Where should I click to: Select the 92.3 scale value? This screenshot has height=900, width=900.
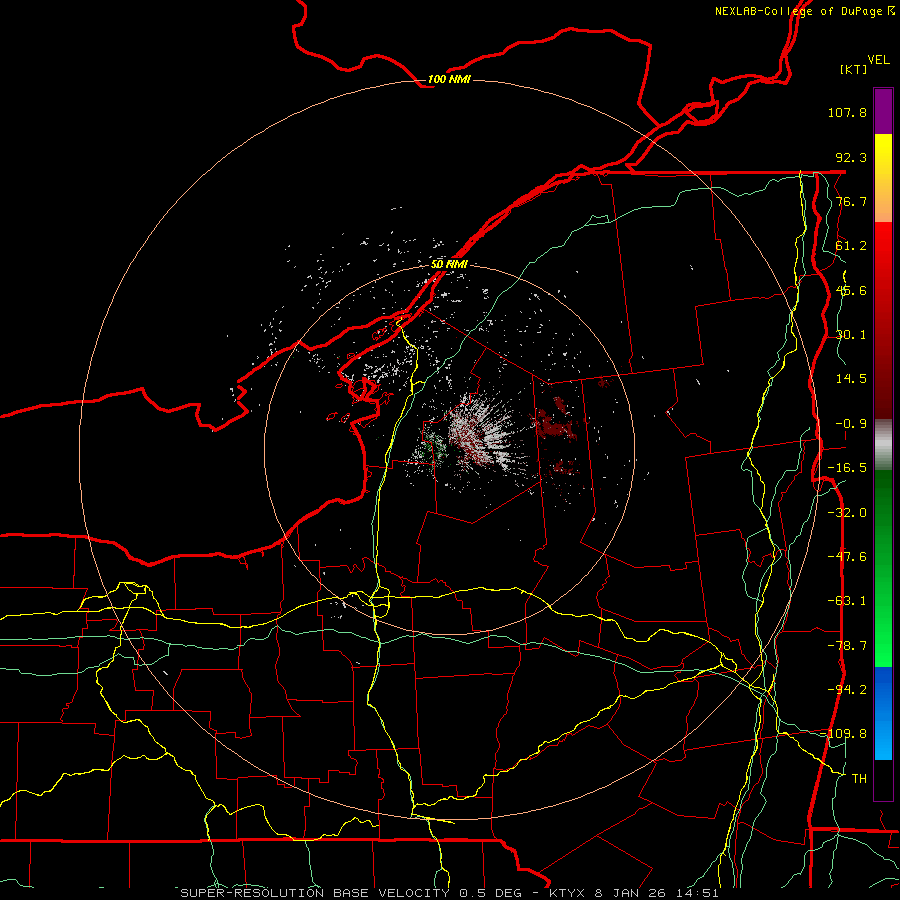click(x=851, y=157)
